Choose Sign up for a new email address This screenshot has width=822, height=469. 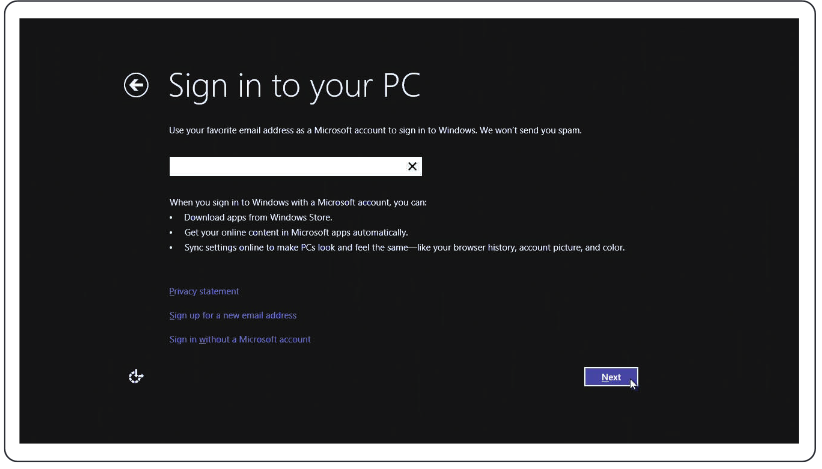tap(233, 315)
